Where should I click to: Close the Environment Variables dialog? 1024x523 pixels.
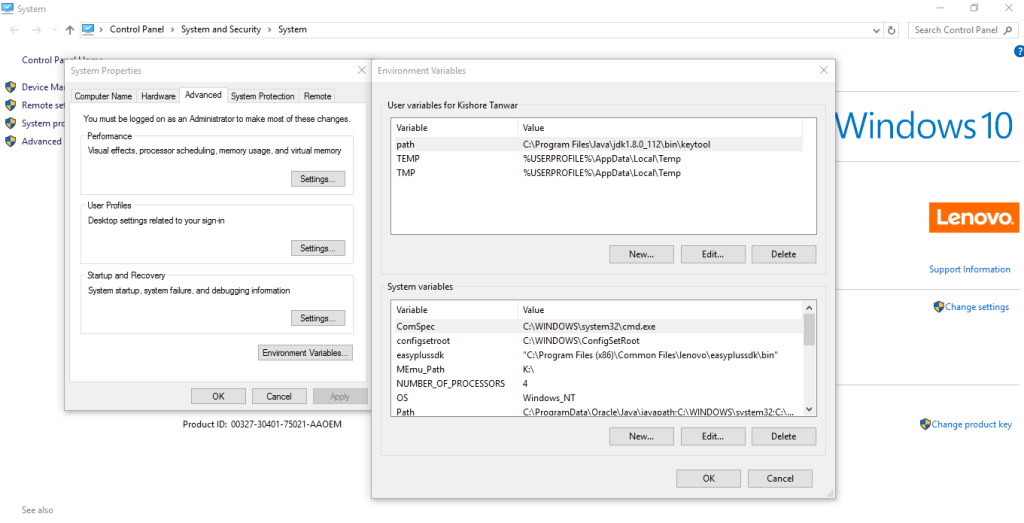824,70
